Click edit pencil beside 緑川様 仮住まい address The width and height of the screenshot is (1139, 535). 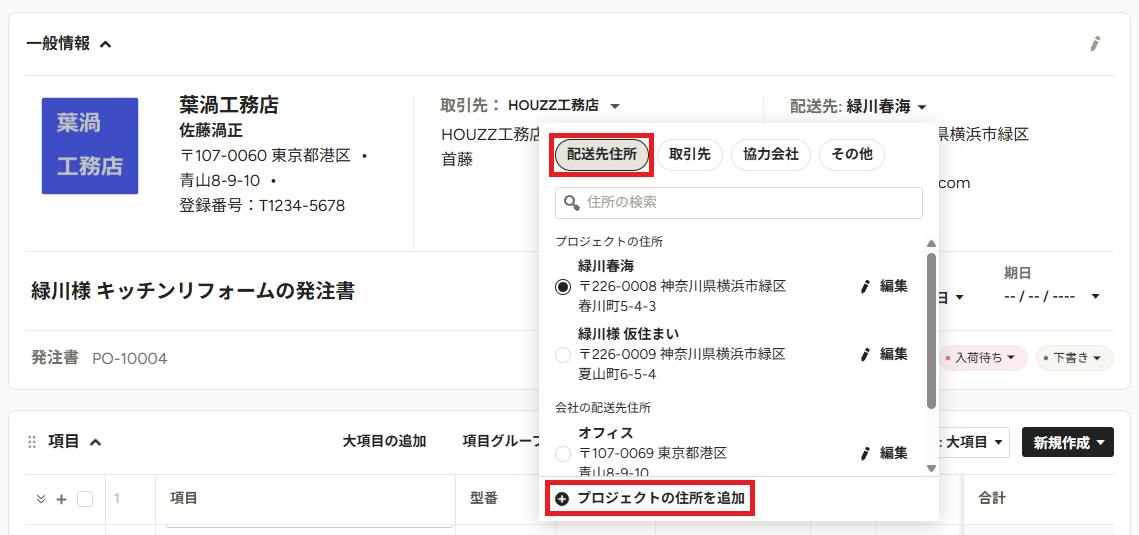(865, 354)
